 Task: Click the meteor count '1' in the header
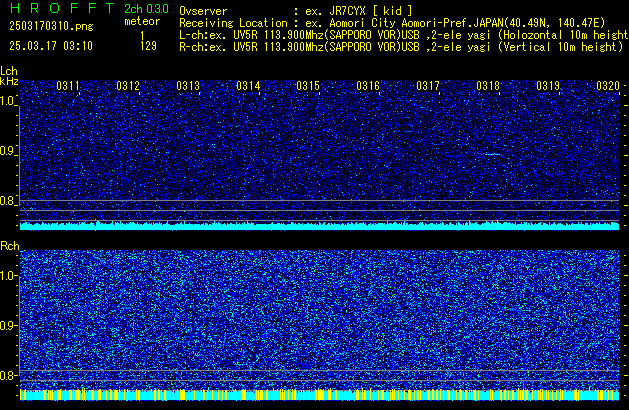pyautogui.click(x=142, y=36)
